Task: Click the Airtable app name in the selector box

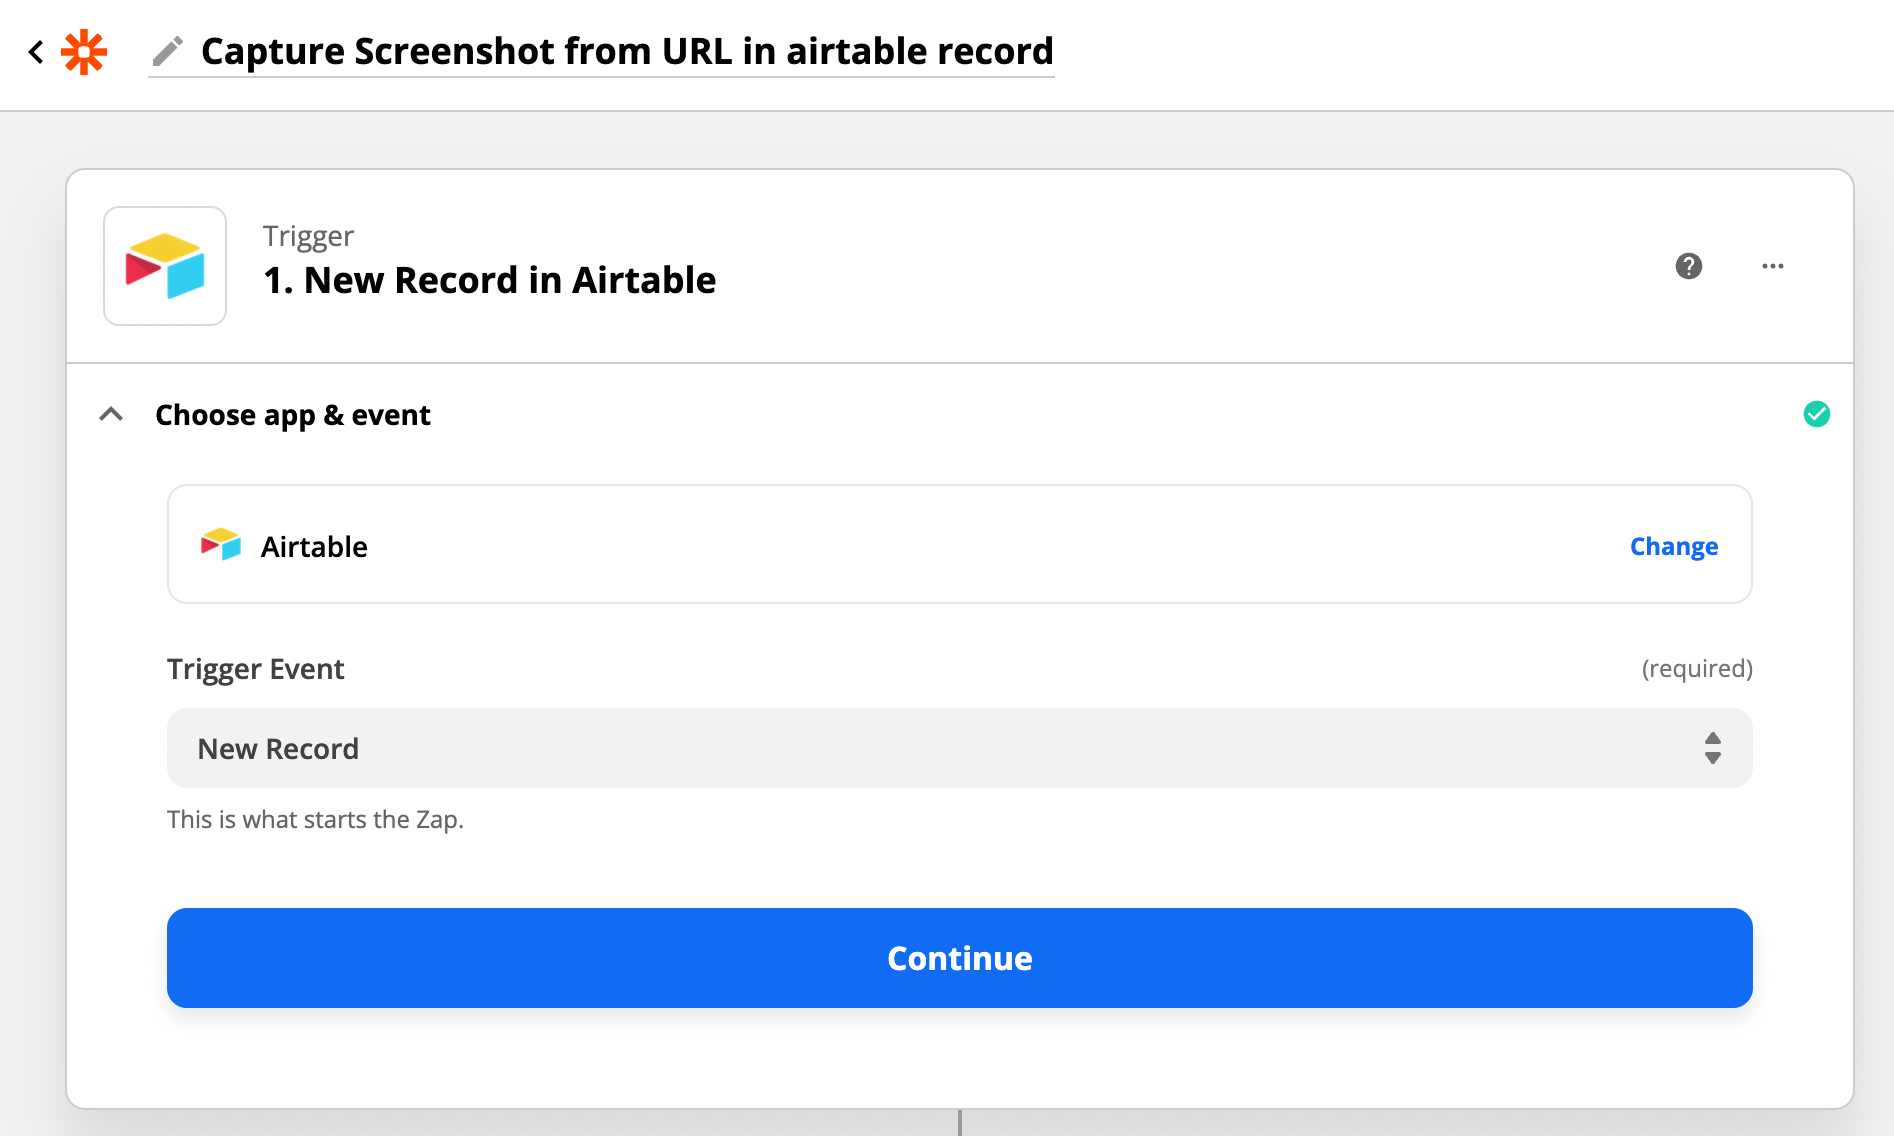Action: point(314,546)
